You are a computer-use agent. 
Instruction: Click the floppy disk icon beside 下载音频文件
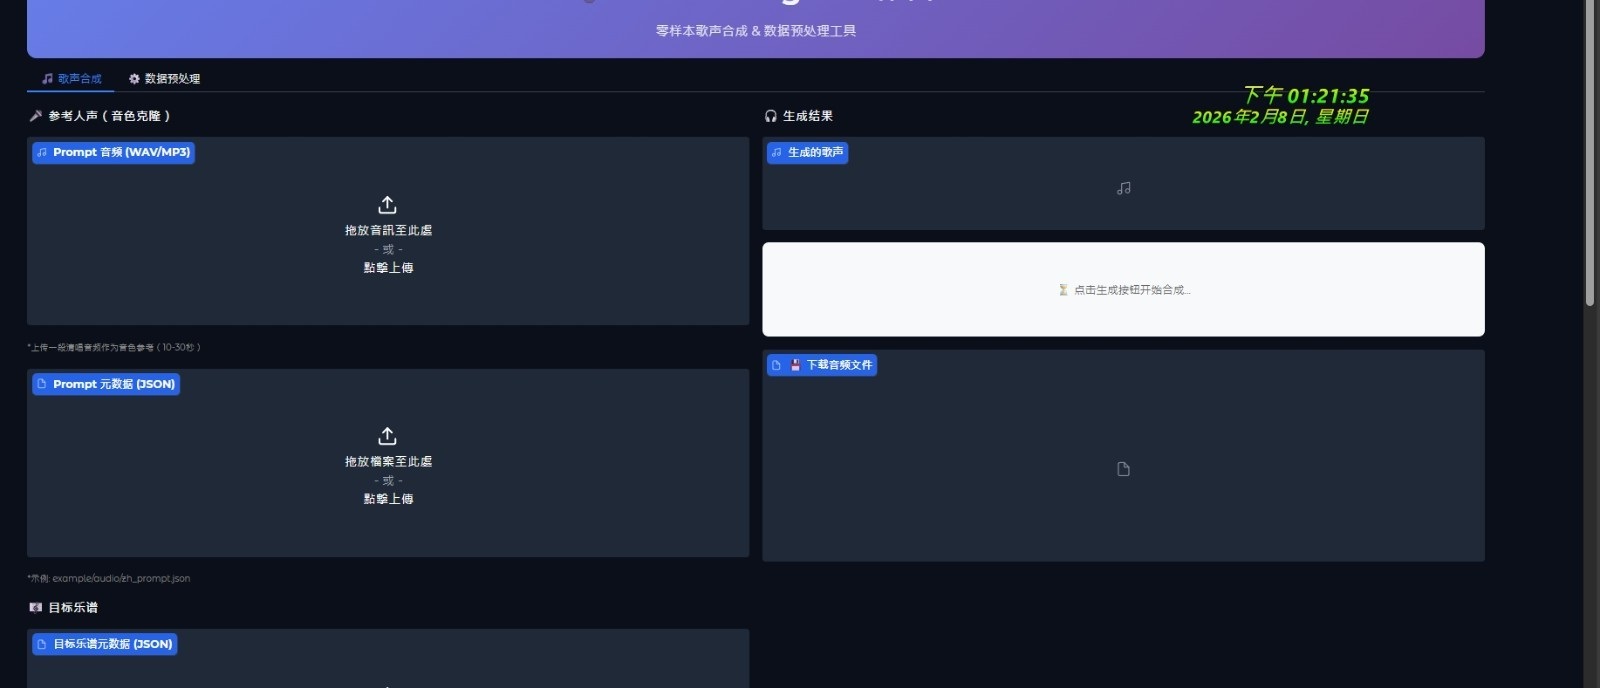point(796,365)
